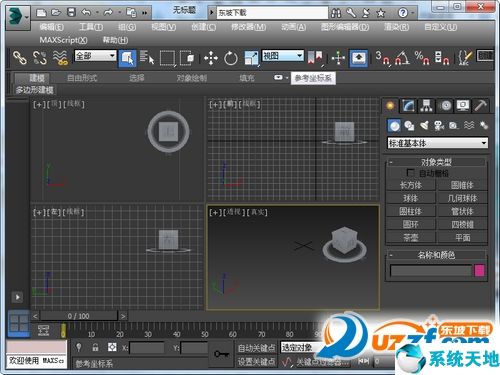Open the 标准基本体 object category dropdown
Viewport: 500px width, 375px height.
click(437, 143)
